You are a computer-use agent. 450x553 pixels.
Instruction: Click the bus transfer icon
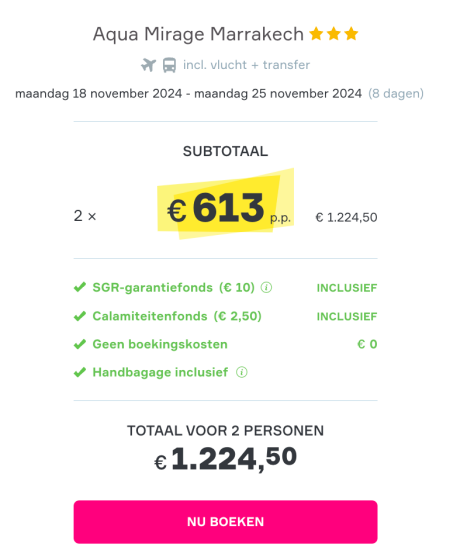pos(169,65)
